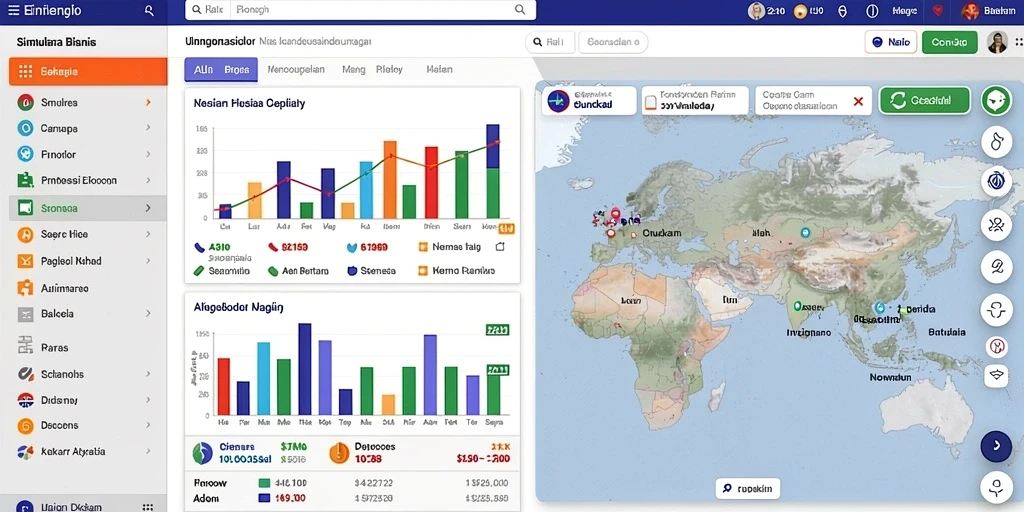Open the Pagleol Kshad envelope icon

pos(25,261)
